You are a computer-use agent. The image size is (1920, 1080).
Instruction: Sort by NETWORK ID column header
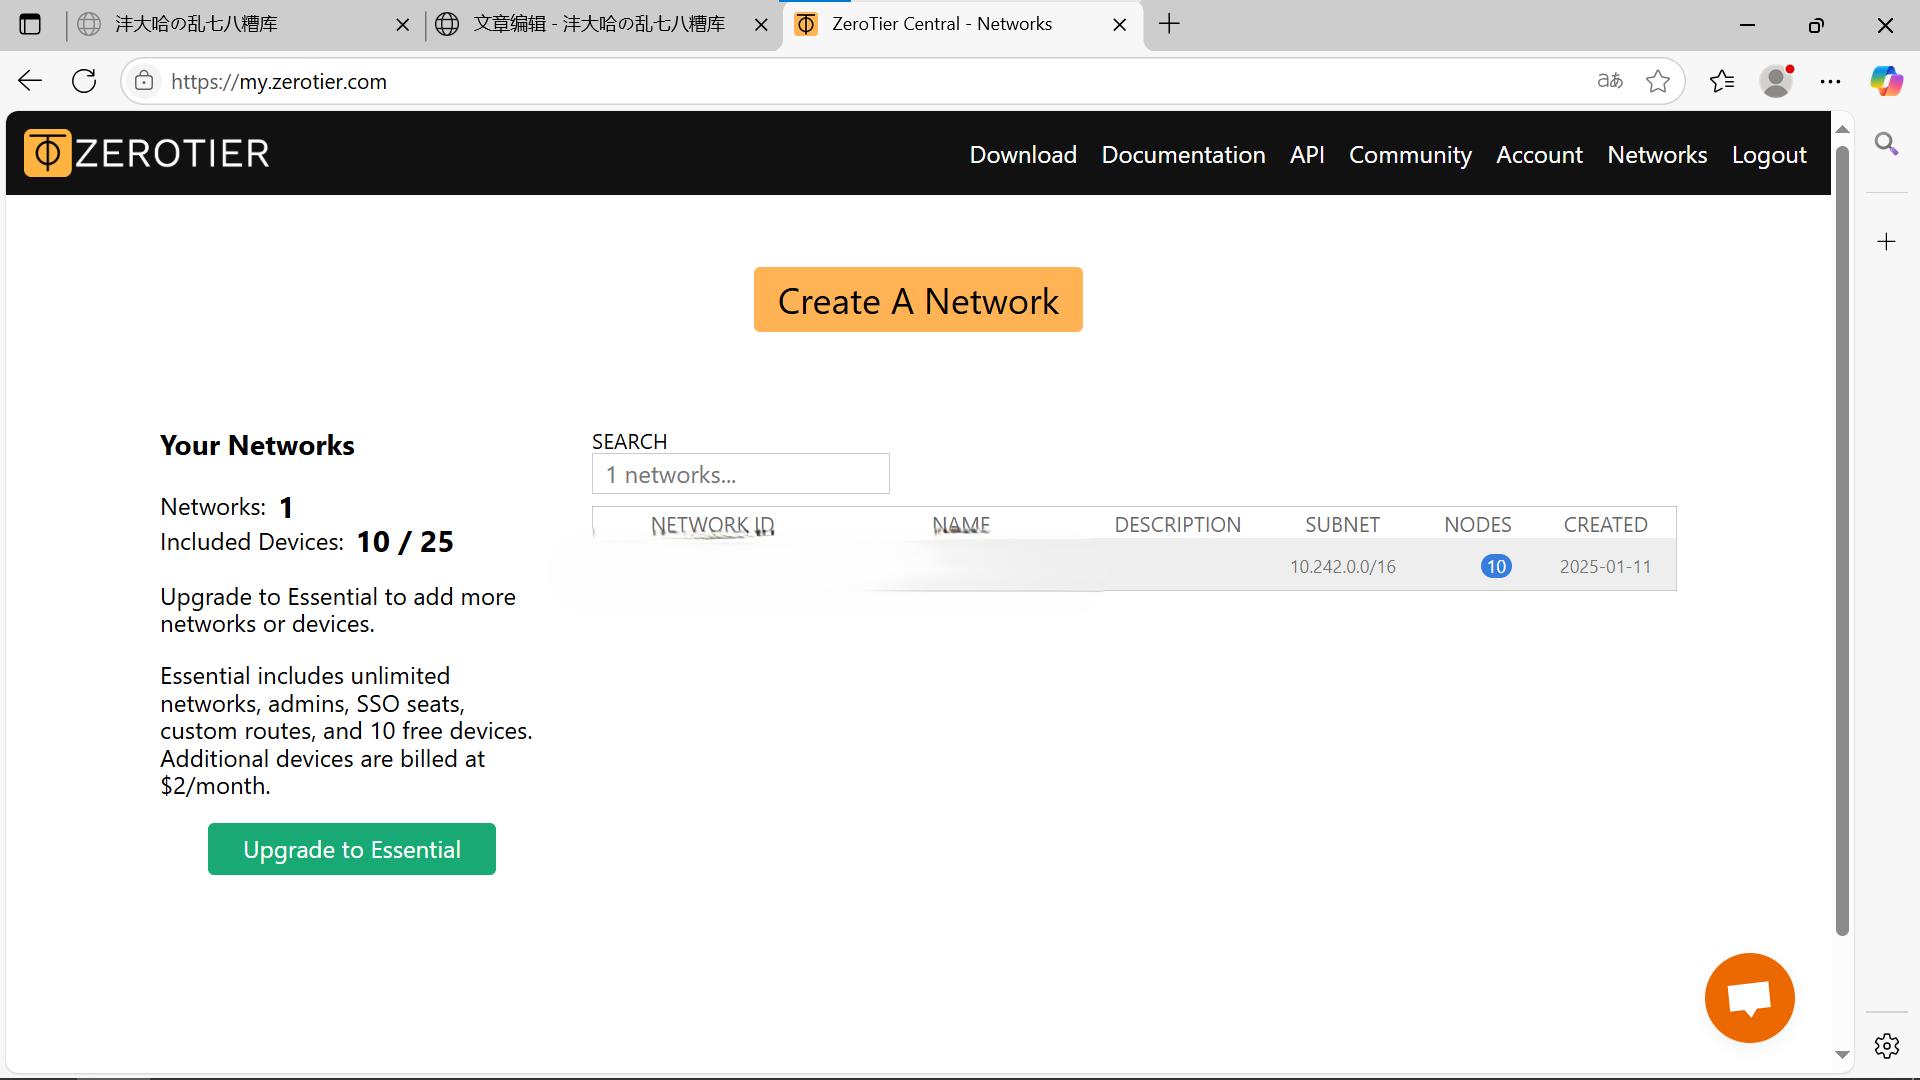pyautogui.click(x=713, y=525)
